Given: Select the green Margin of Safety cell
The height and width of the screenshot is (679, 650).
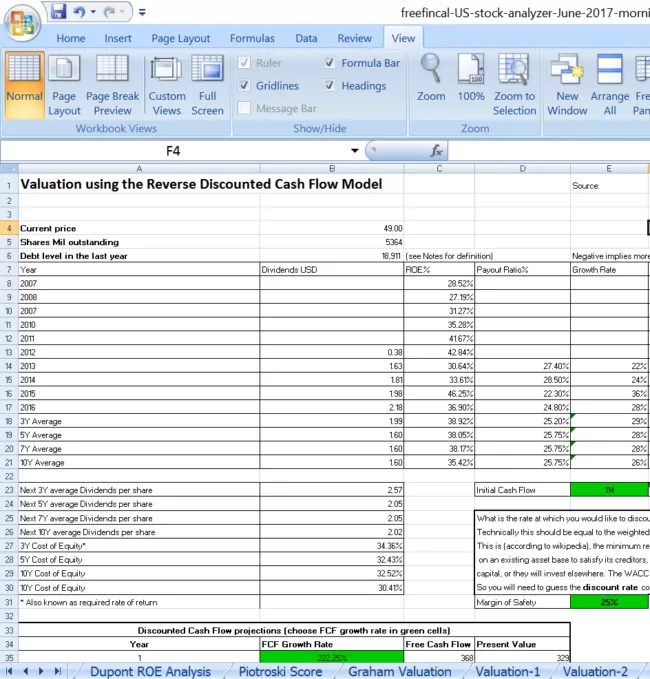Looking at the screenshot, I should coord(608,603).
